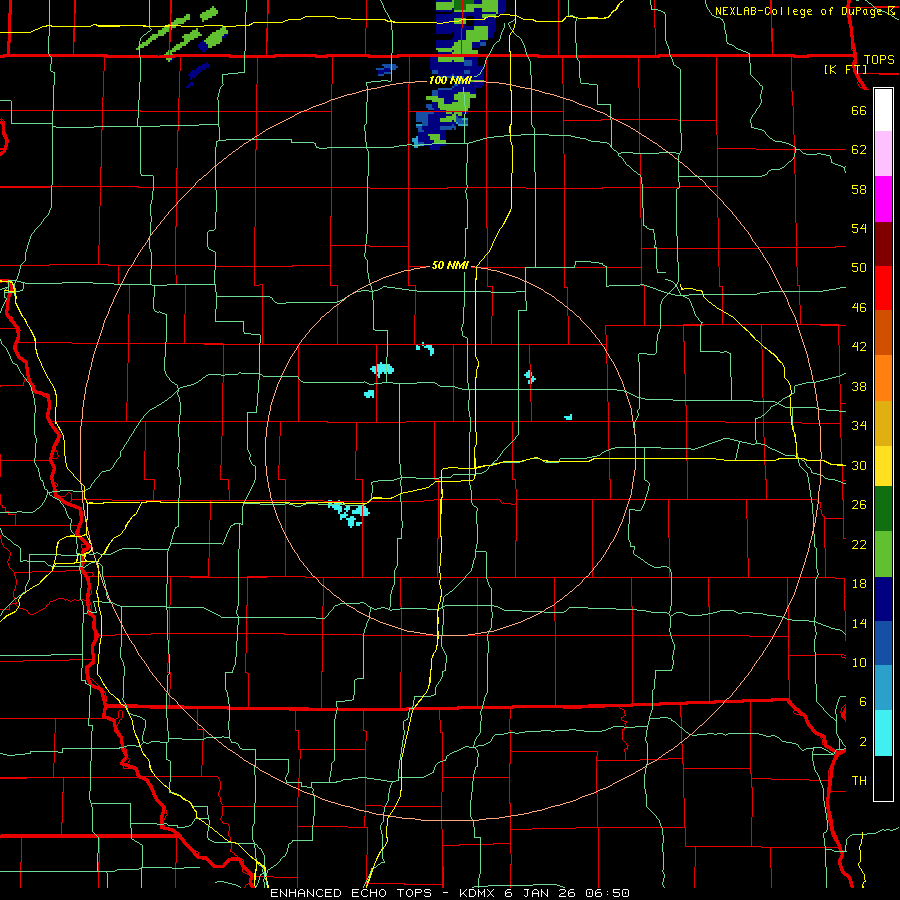
Task: Click the gold 34-38 kft legend swatch
Action: pos(883,423)
